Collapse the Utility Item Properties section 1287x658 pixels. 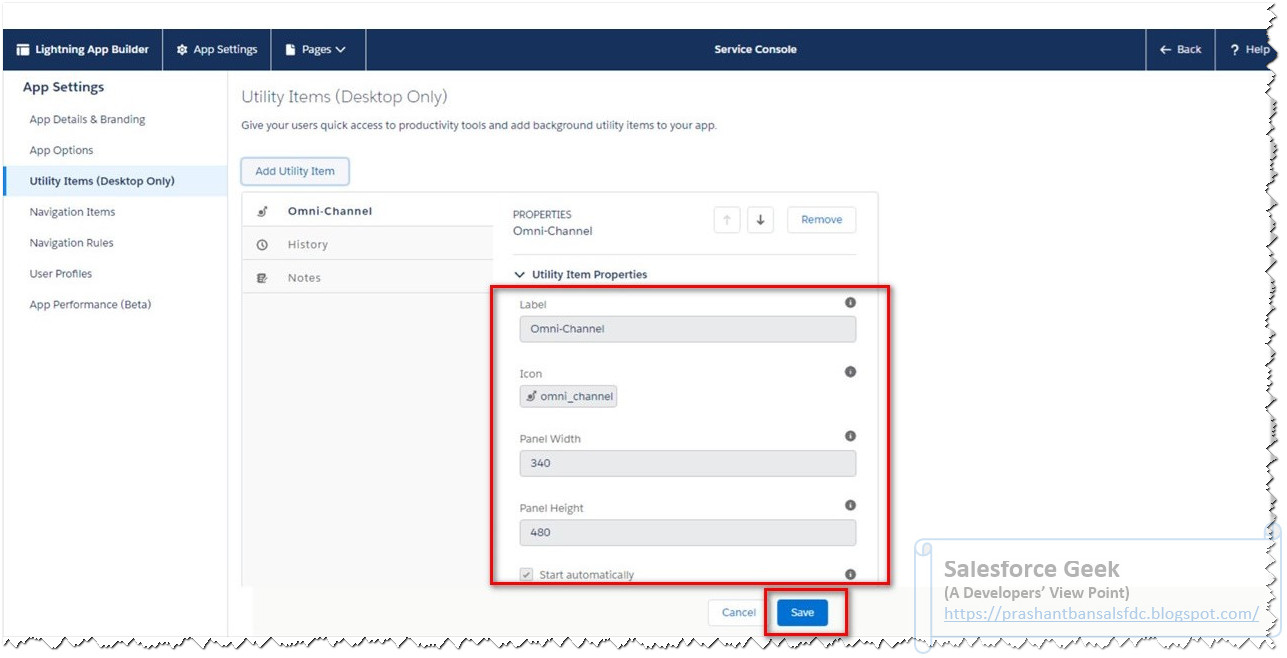pos(581,274)
